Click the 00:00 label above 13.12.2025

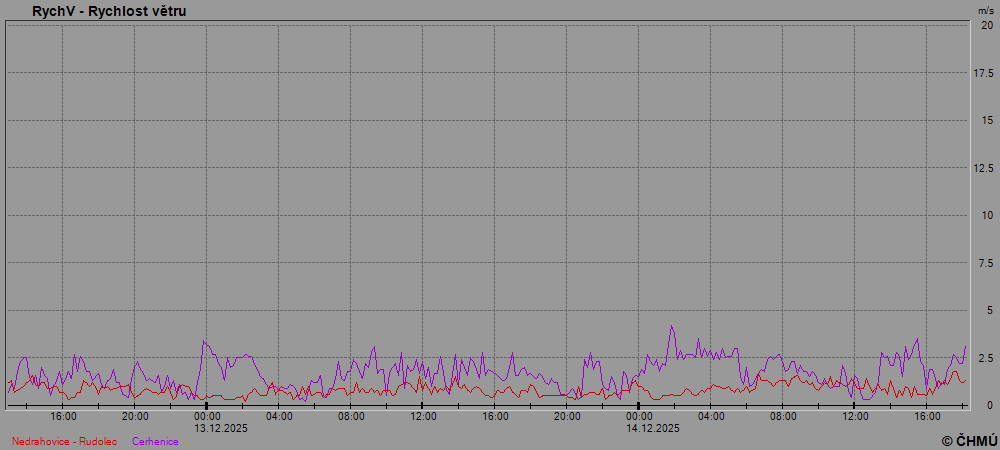click(x=207, y=416)
